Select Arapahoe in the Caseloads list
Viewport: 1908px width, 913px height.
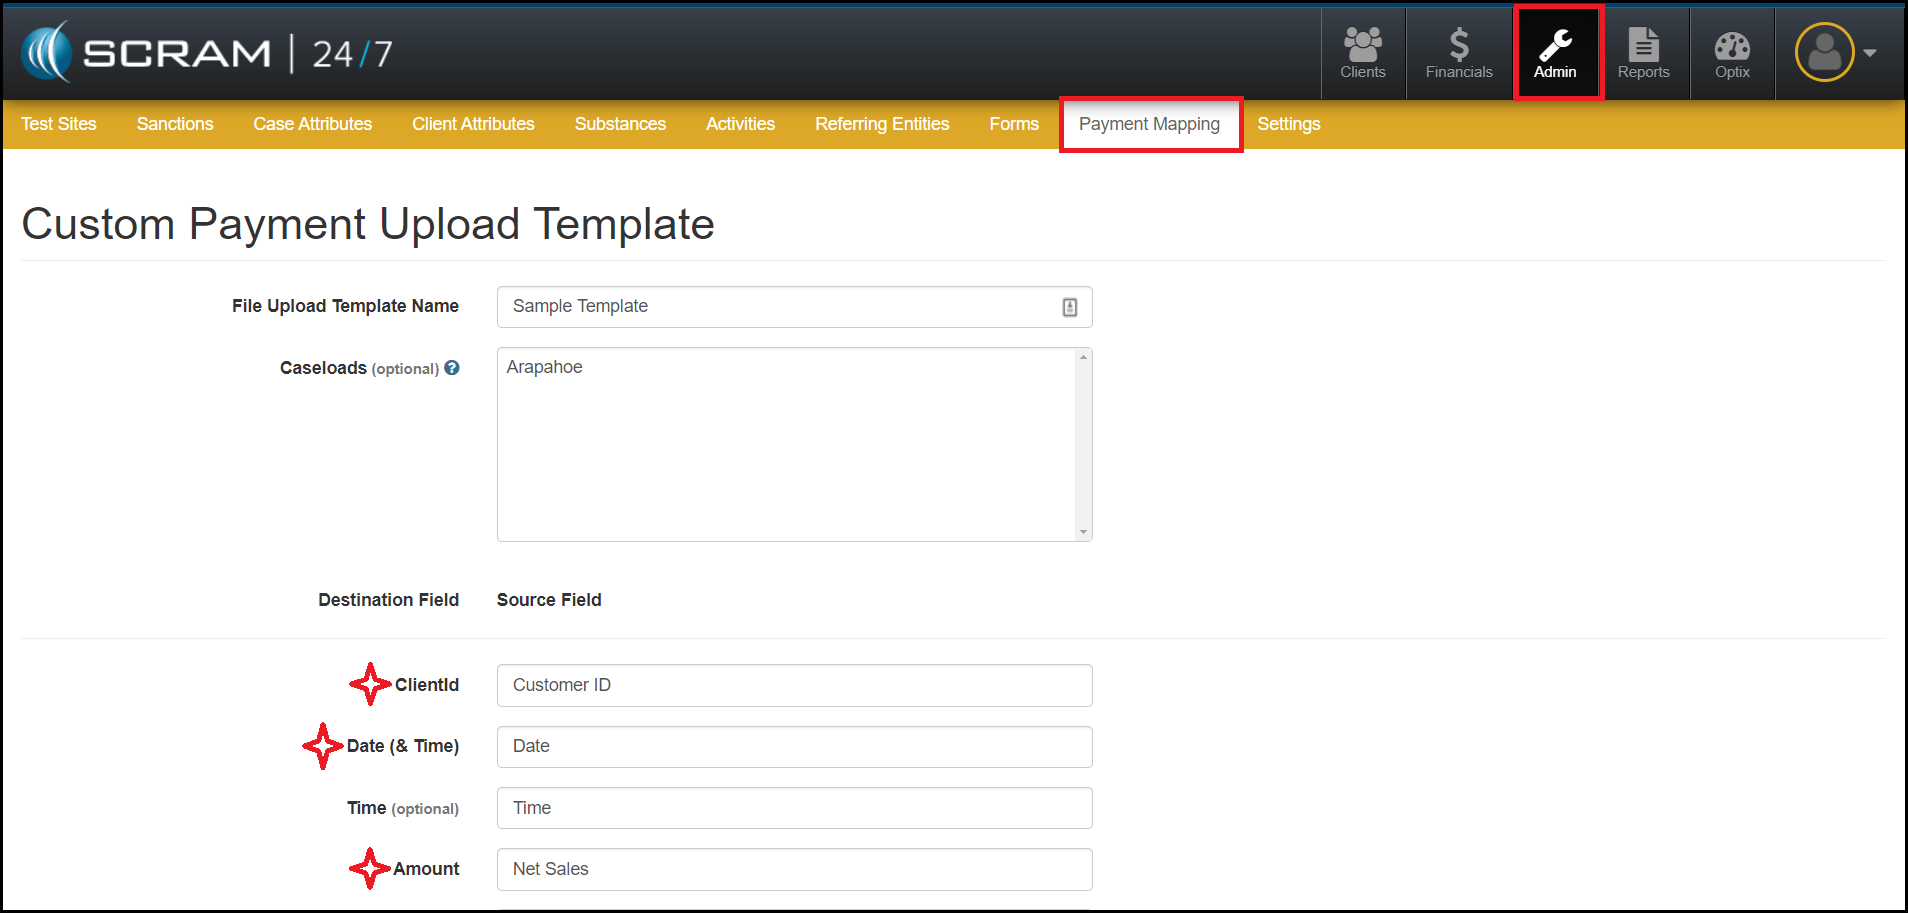tap(545, 367)
